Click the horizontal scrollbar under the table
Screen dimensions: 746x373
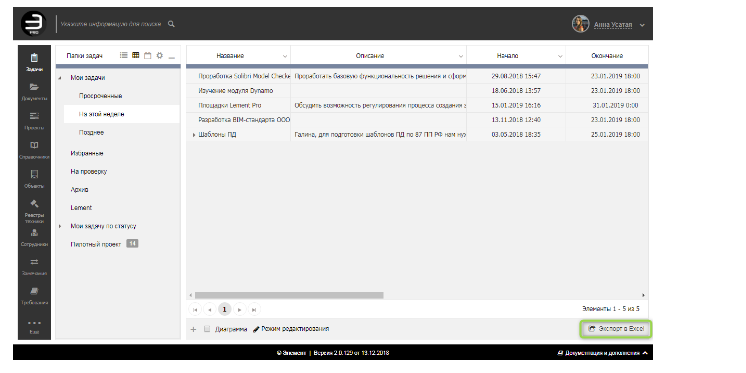click(x=289, y=295)
